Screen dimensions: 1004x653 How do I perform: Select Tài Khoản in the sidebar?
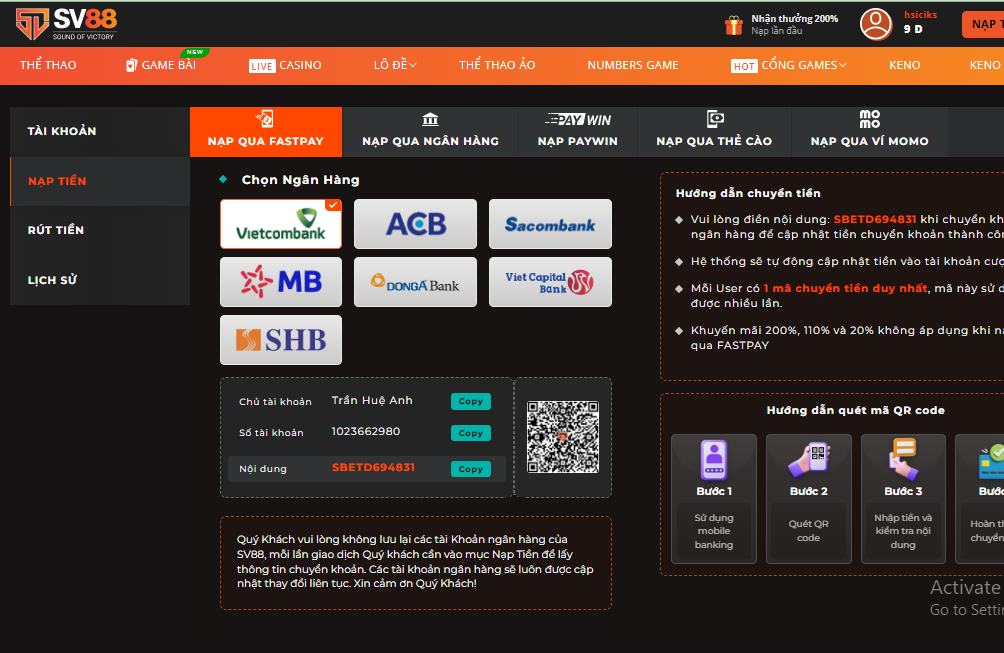click(100, 131)
